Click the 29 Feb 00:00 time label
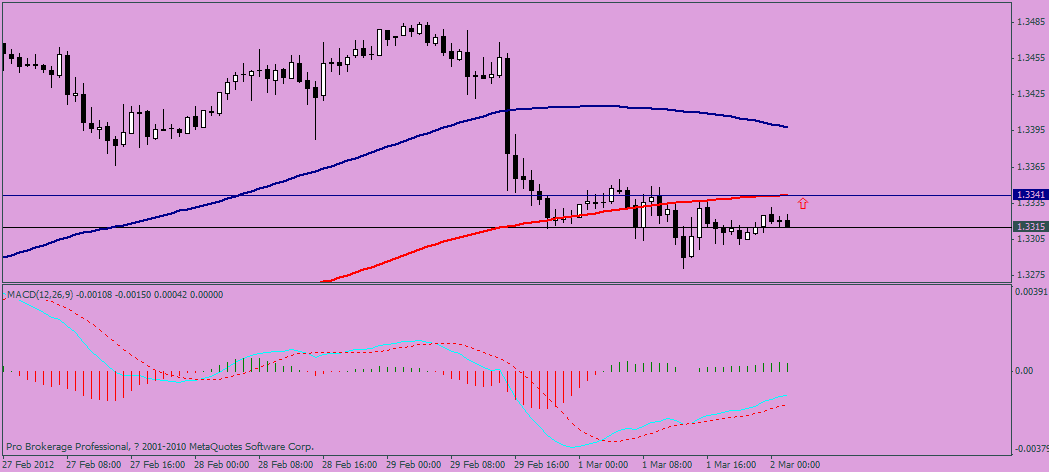Viewport: 1049px width, 472px height. pyautogui.click(x=414, y=464)
